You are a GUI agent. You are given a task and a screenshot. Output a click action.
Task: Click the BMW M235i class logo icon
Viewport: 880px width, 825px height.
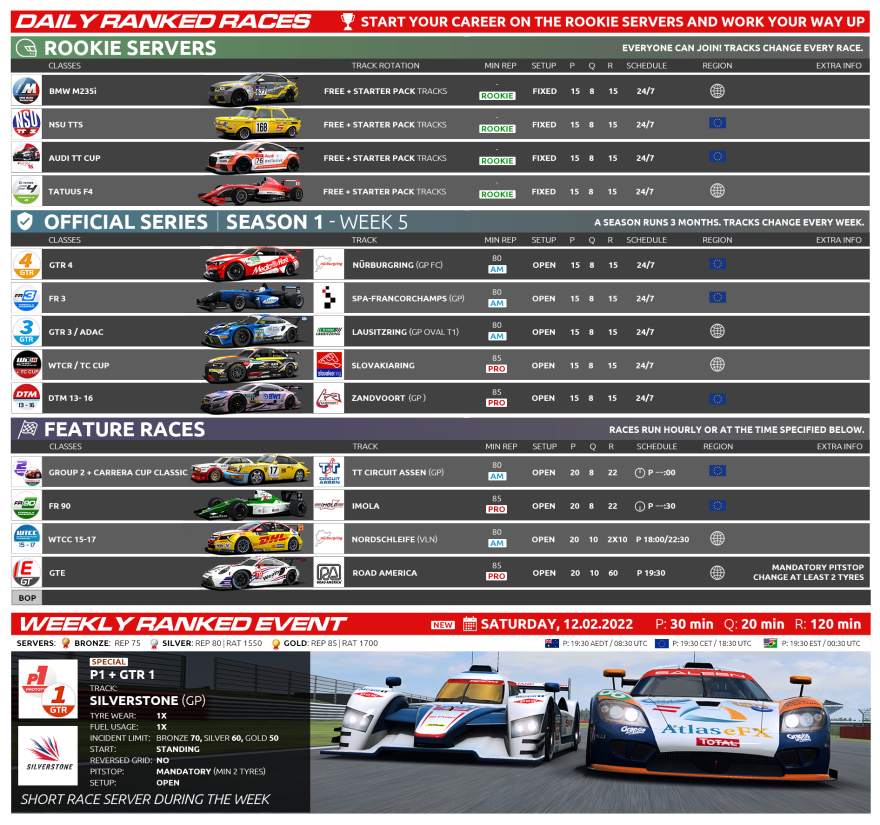(26, 91)
